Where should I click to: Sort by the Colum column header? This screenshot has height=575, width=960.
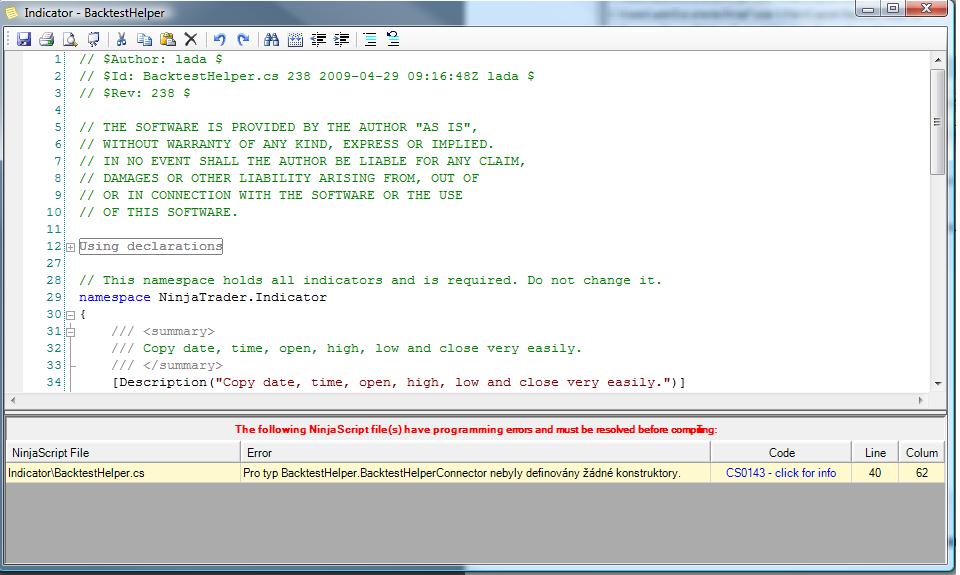click(x=921, y=453)
